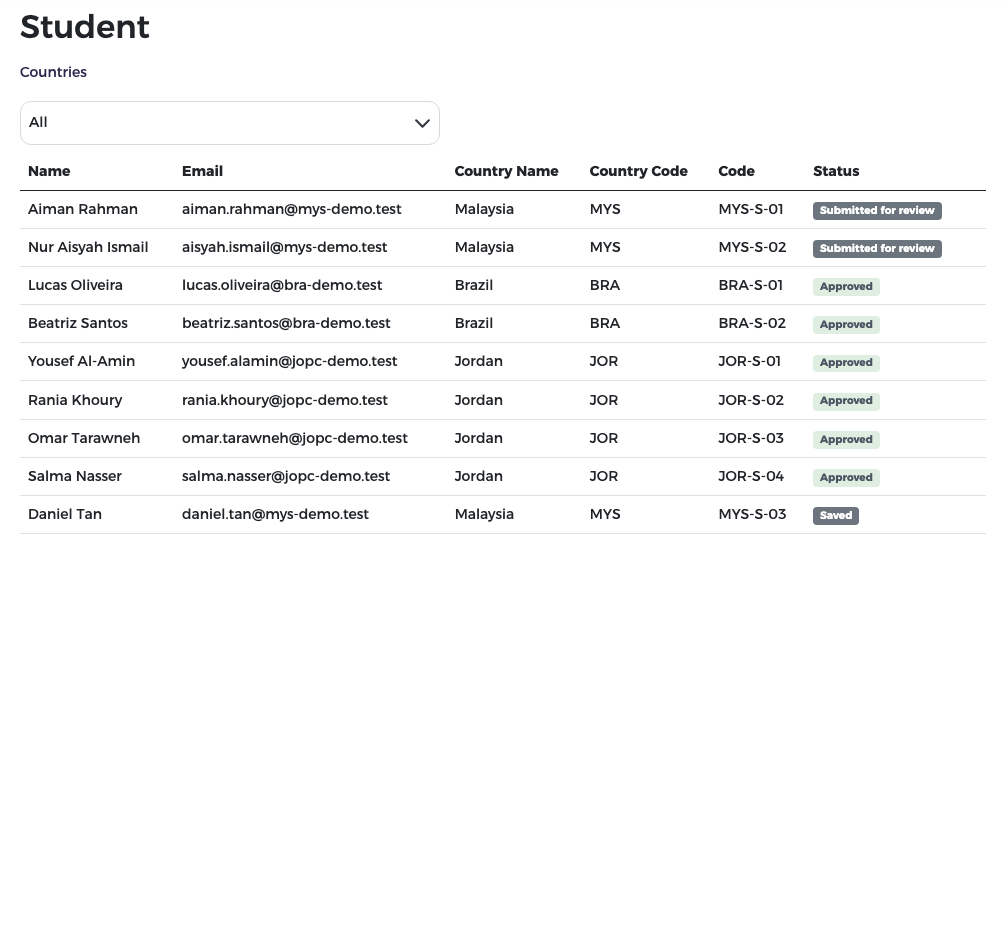Click email beatriz.santos@bra-demo.test

click(x=286, y=323)
